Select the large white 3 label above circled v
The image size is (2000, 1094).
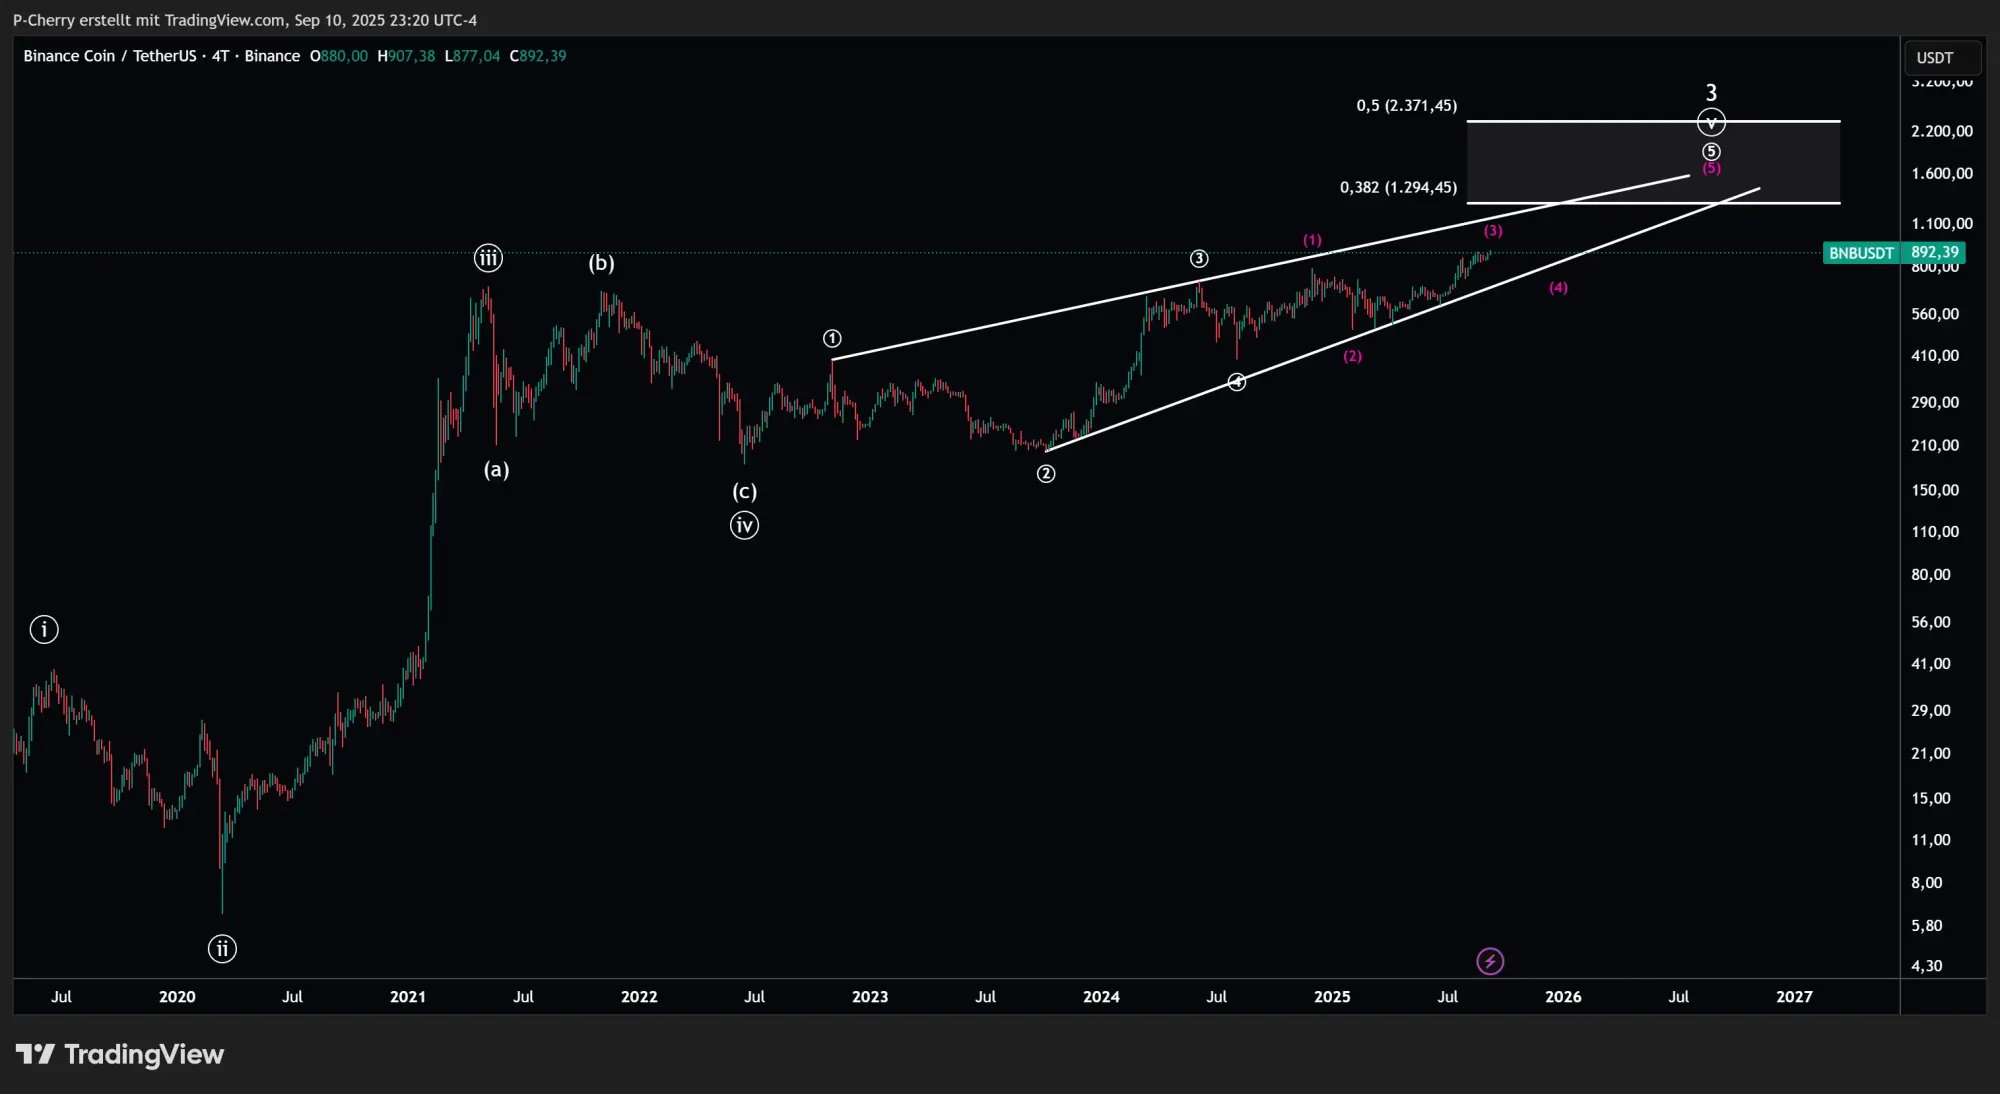pyautogui.click(x=1711, y=93)
